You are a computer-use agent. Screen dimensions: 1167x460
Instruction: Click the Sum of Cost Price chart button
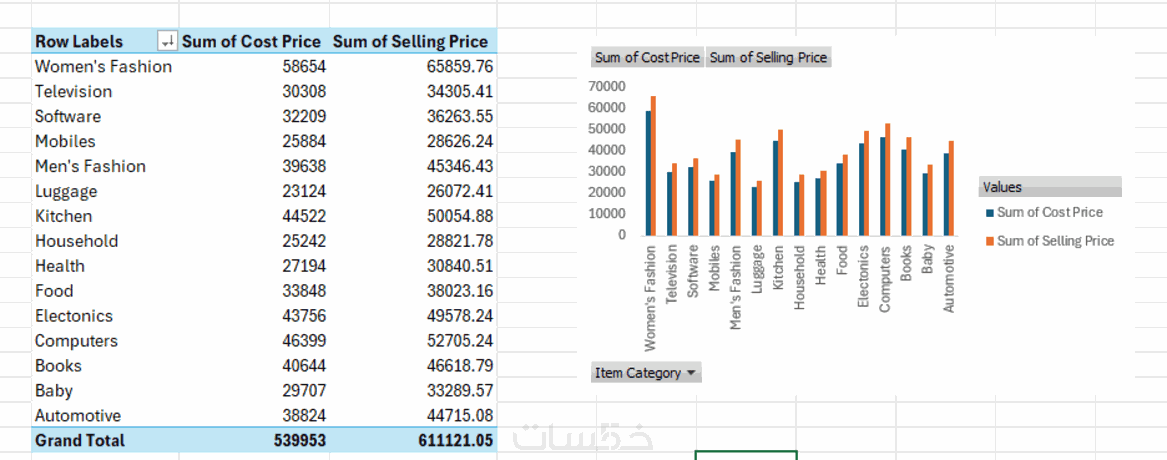coord(647,58)
